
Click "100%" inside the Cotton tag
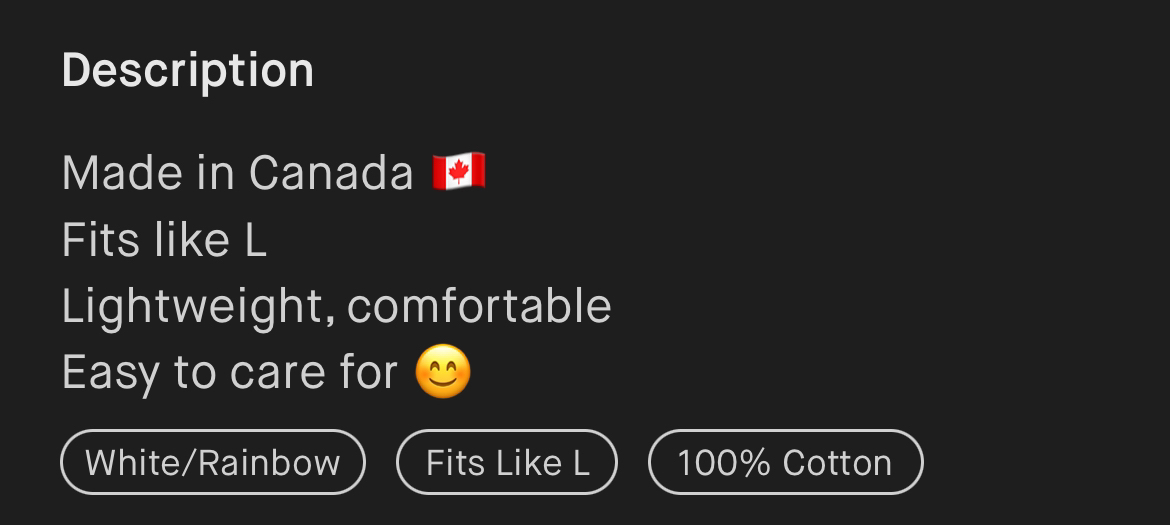point(725,462)
